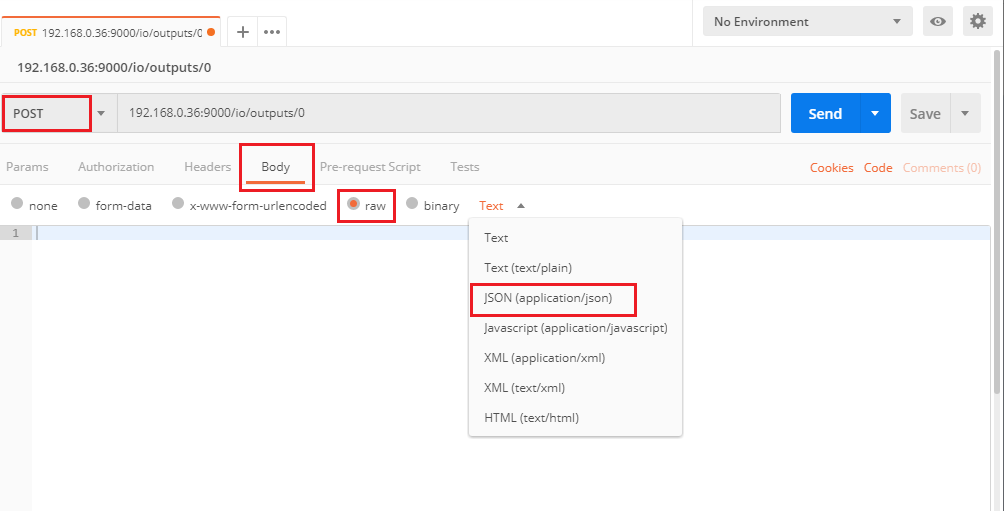
Task: Click line number 1 in editor gutter
Action: click(x=15, y=233)
